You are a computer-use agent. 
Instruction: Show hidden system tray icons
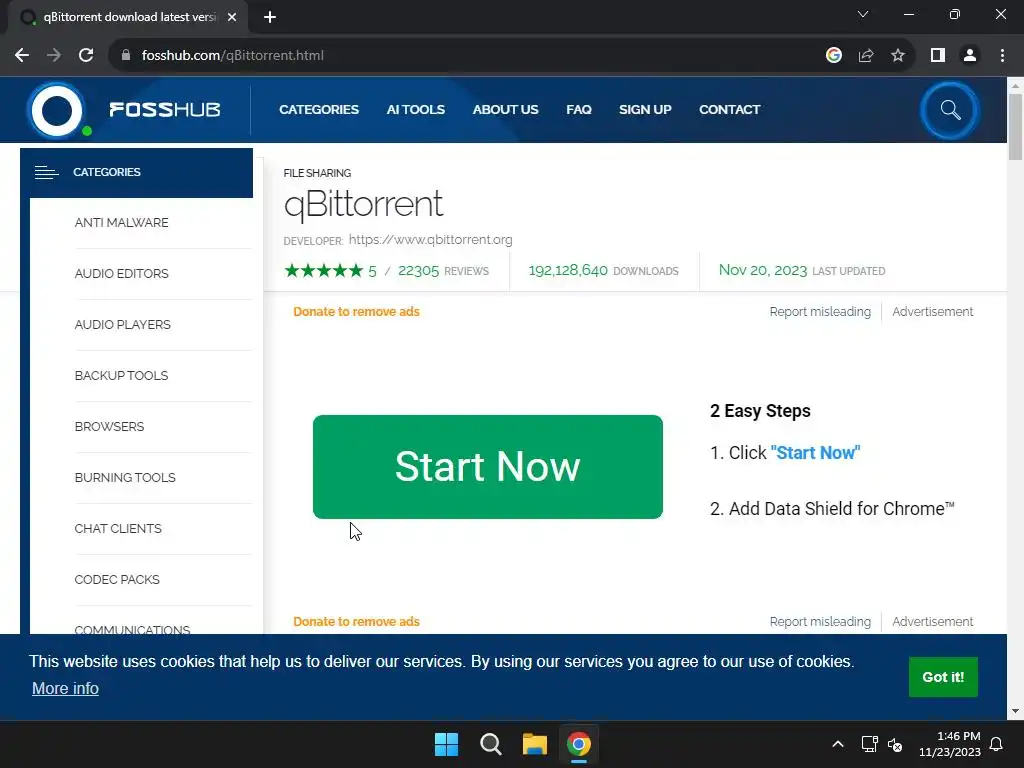click(838, 744)
